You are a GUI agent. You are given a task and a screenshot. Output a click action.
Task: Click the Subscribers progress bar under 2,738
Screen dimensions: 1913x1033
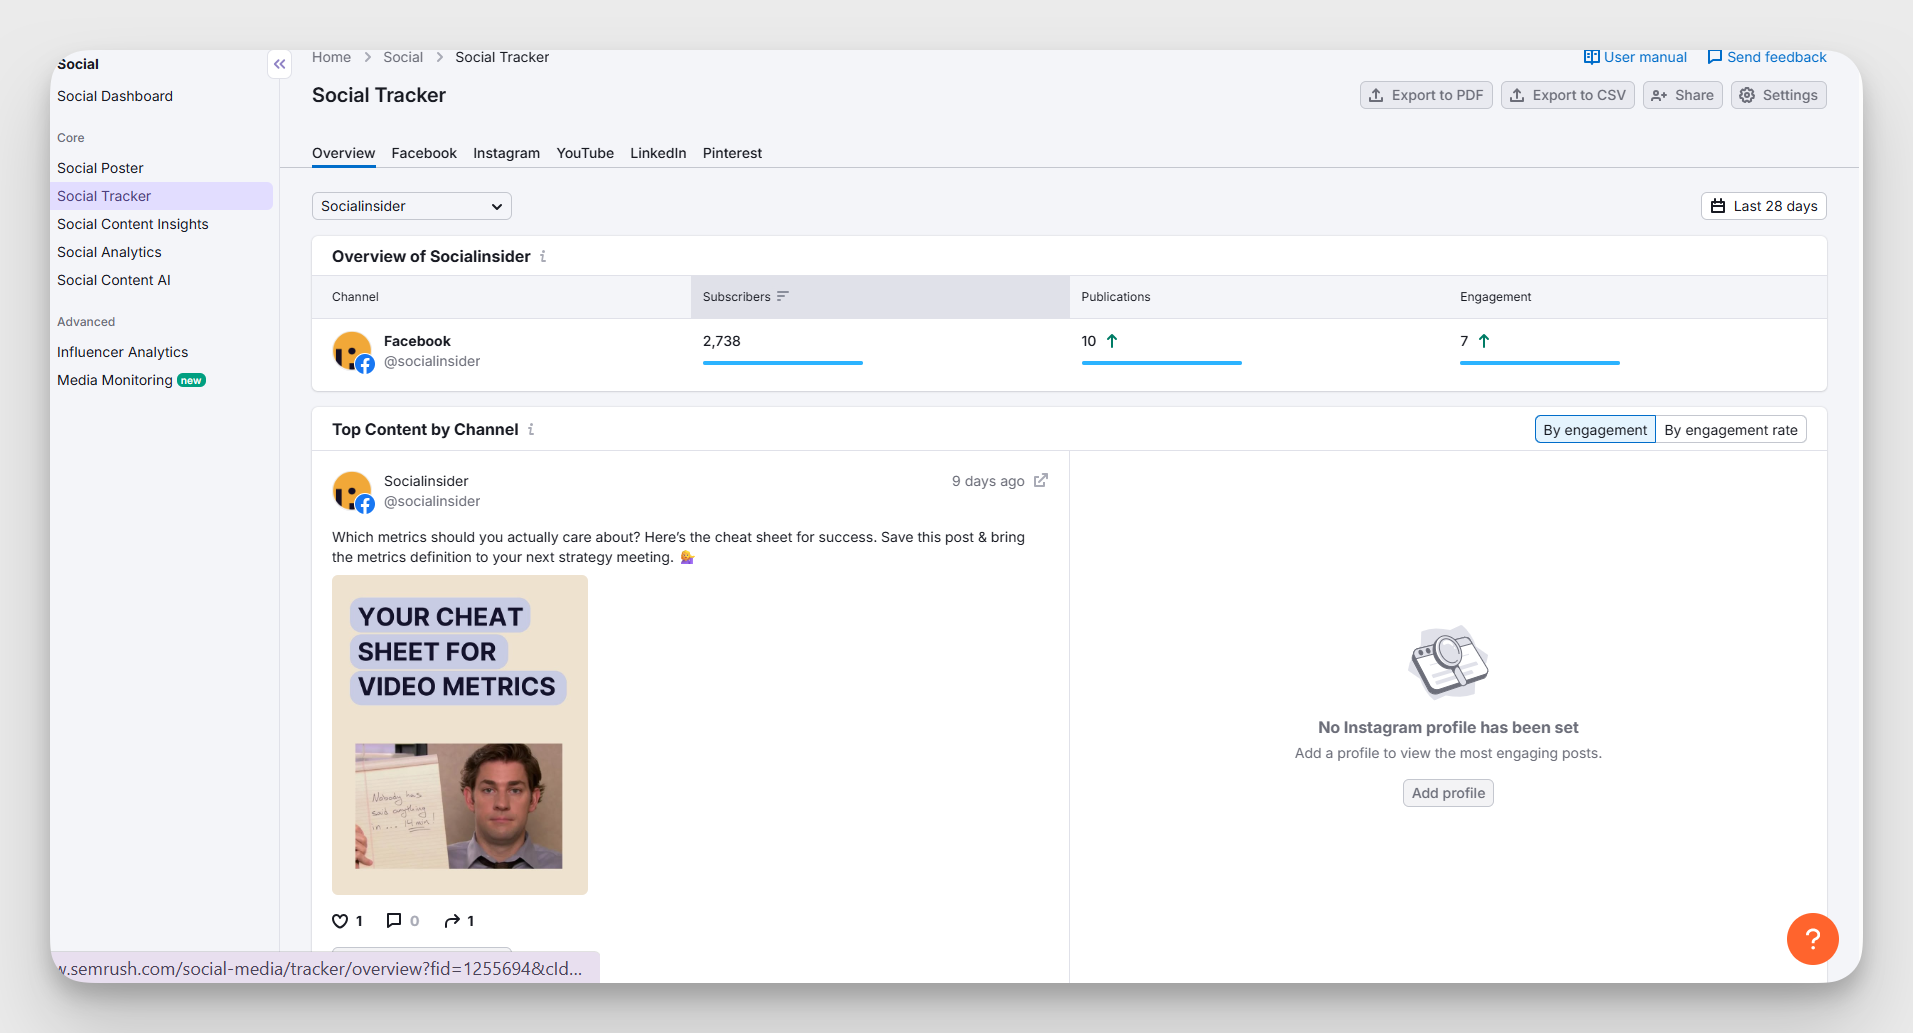(783, 363)
